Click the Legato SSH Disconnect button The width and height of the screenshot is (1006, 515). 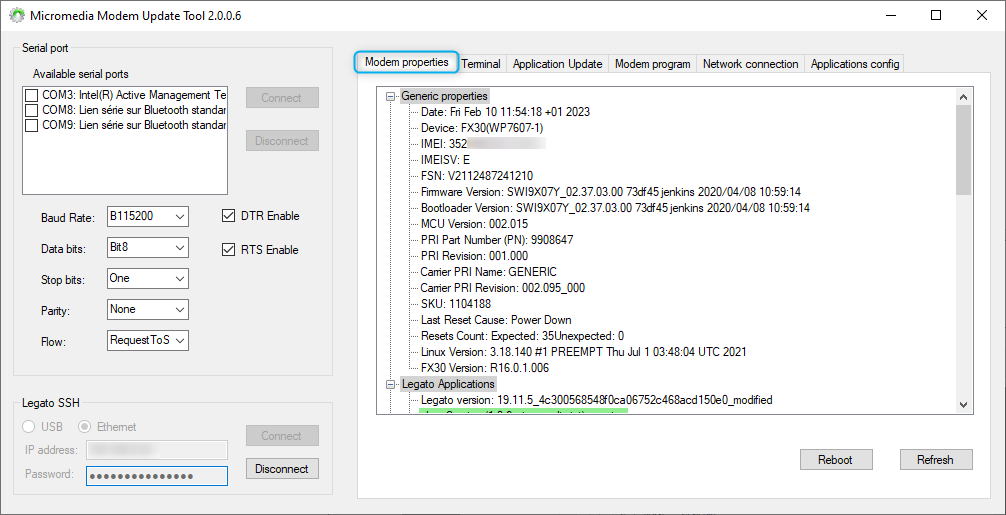click(x=282, y=469)
